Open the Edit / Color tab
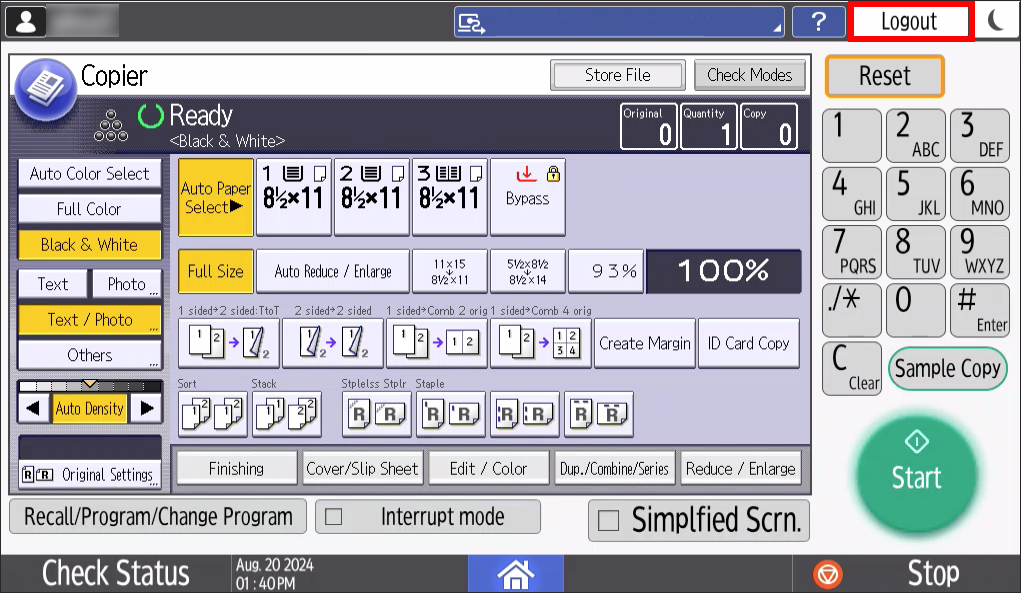This screenshot has height=593, width=1021. pyautogui.click(x=488, y=467)
